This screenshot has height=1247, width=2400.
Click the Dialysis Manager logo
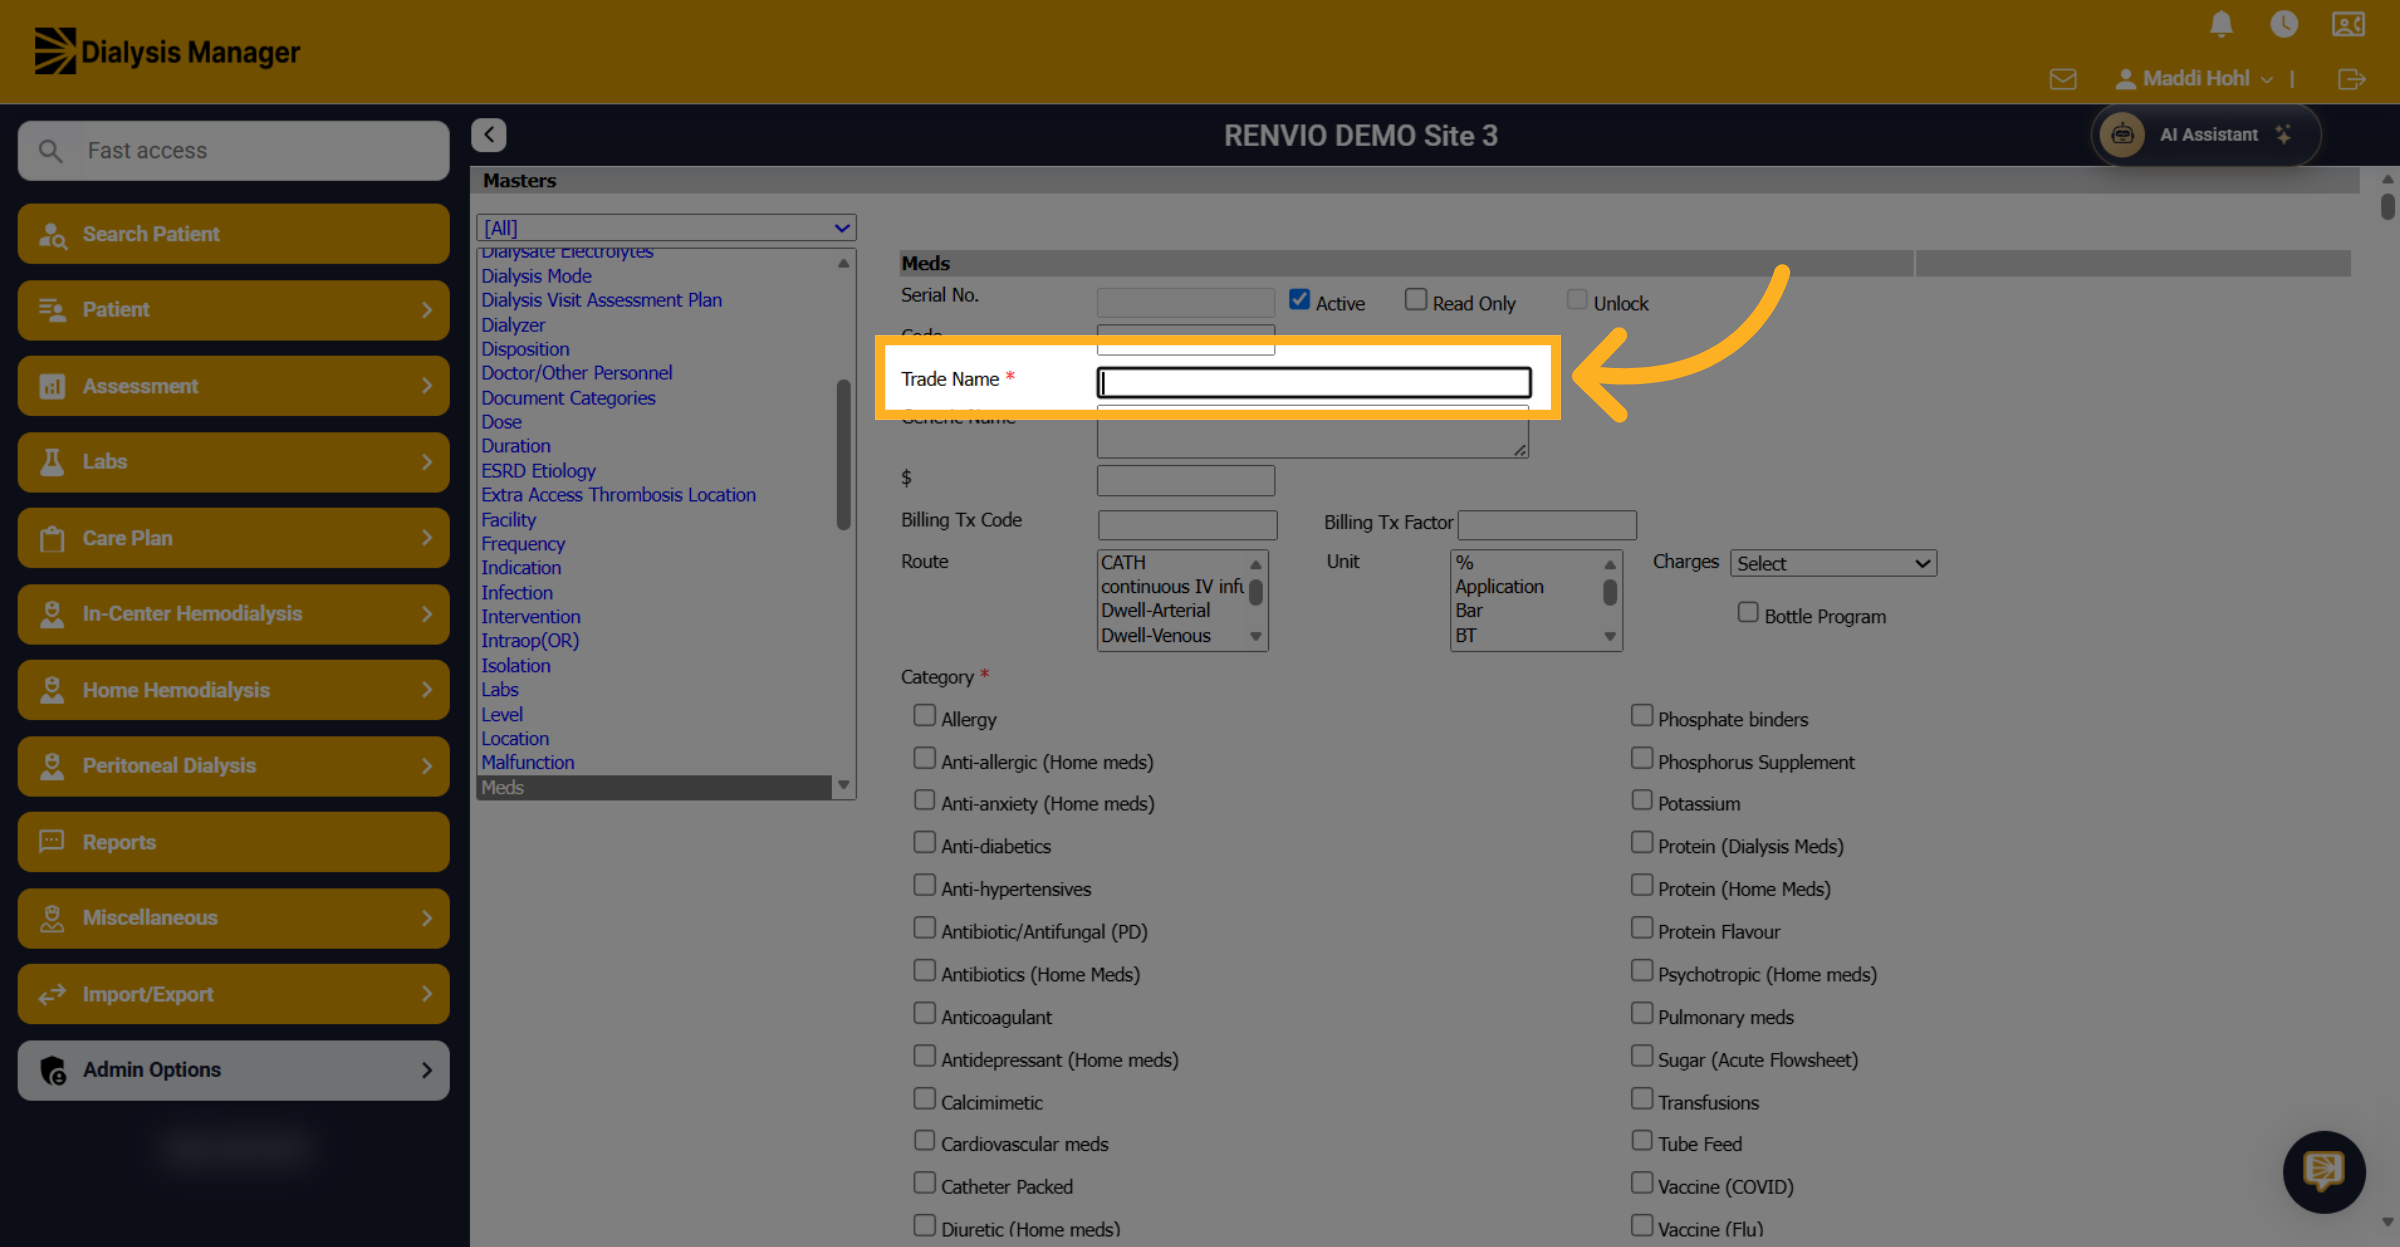pyautogui.click(x=167, y=51)
